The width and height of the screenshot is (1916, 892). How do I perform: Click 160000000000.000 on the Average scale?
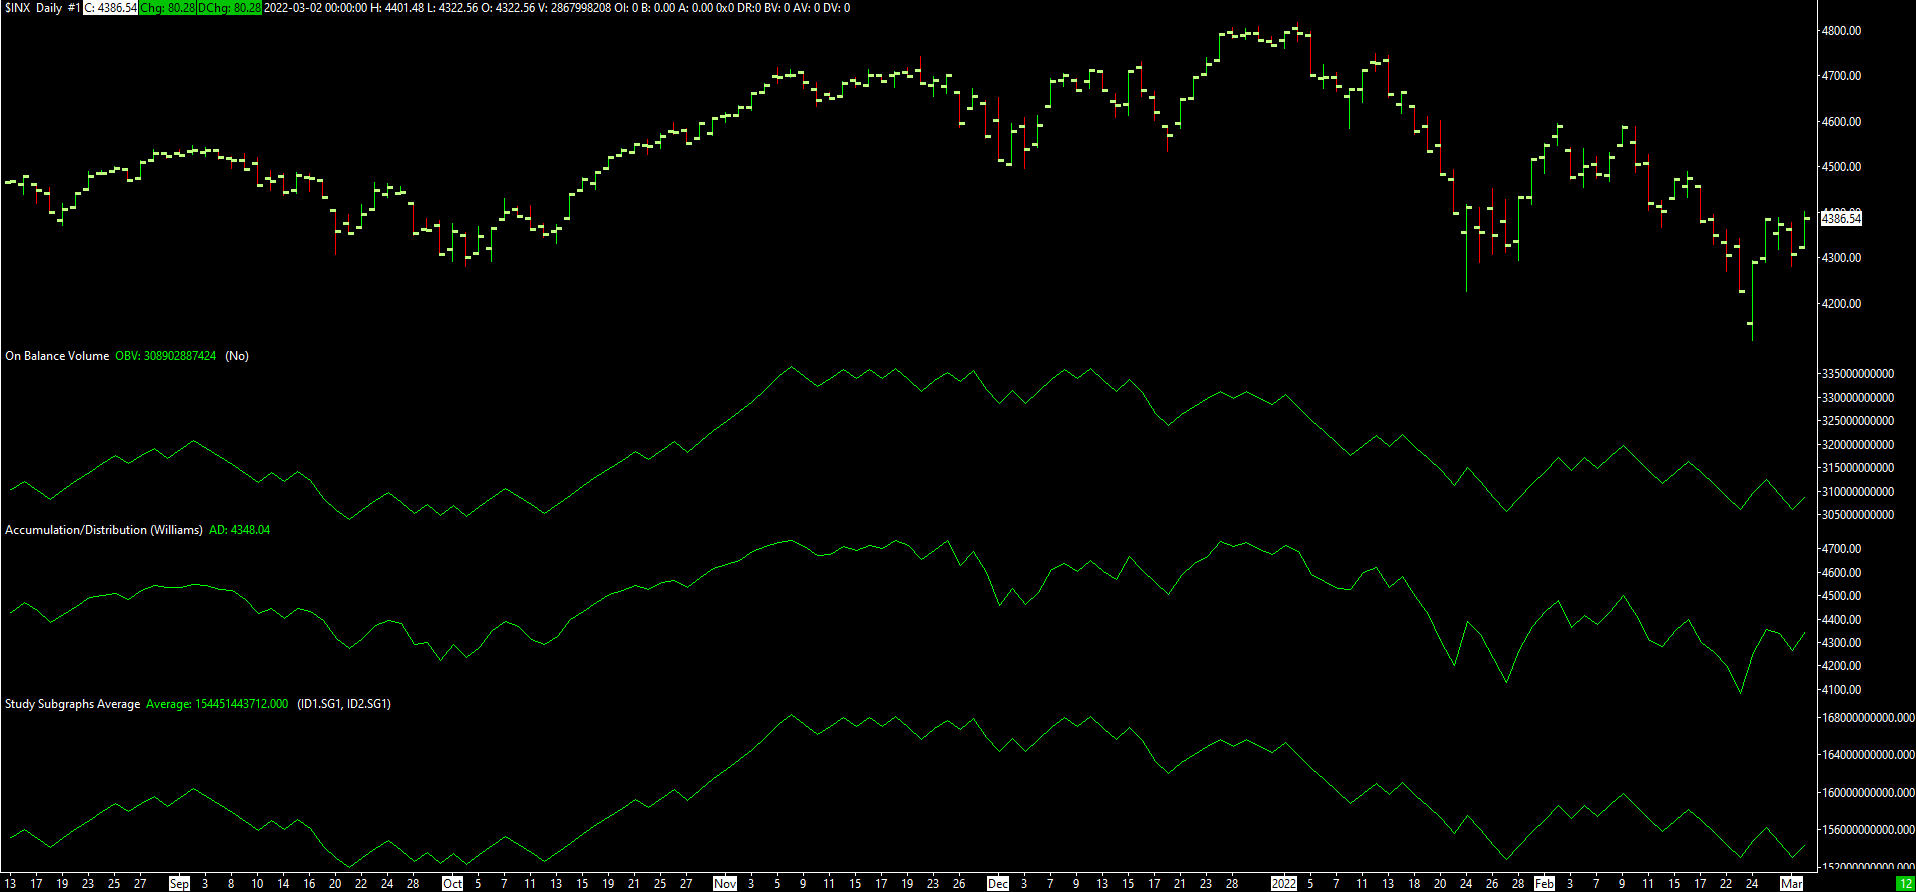click(x=1868, y=793)
